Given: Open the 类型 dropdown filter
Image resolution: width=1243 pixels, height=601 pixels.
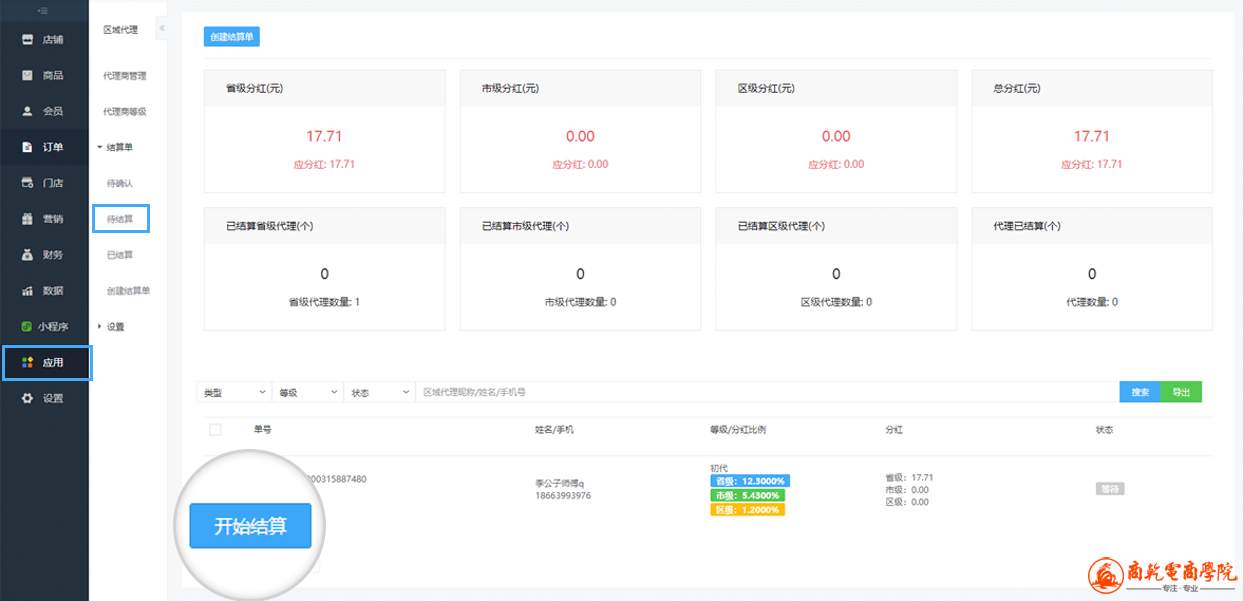Looking at the screenshot, I should (234, 393).
